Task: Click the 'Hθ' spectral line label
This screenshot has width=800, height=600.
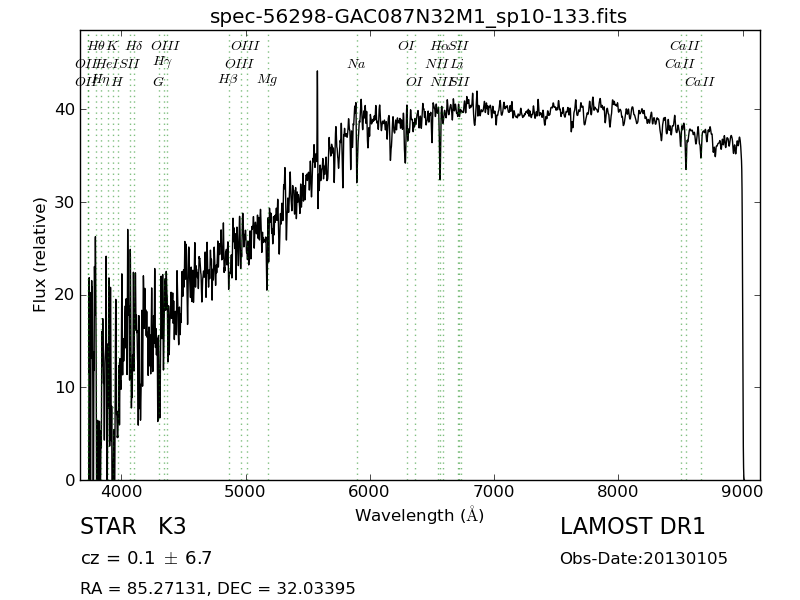Action: click(x=95, y=46)
